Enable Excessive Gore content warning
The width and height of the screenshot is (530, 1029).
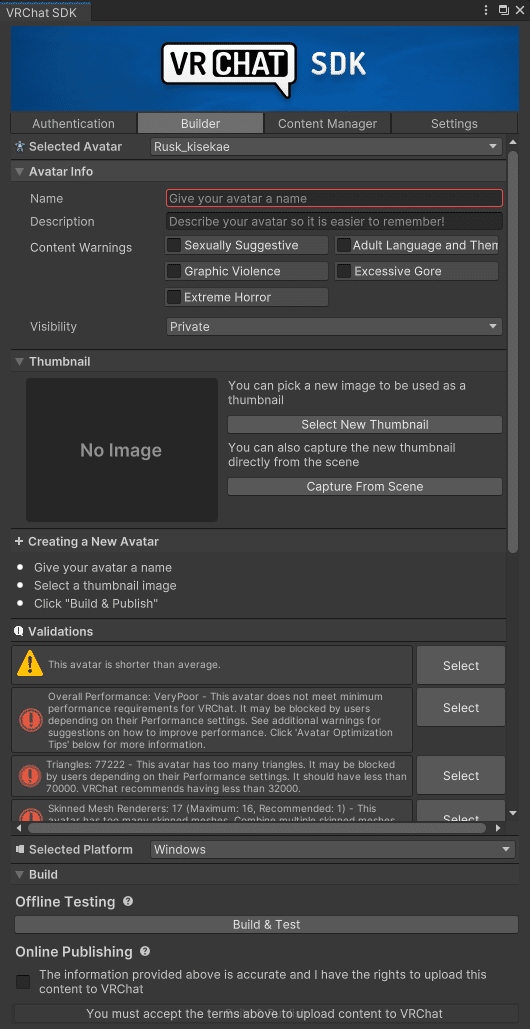pos(344,271)
